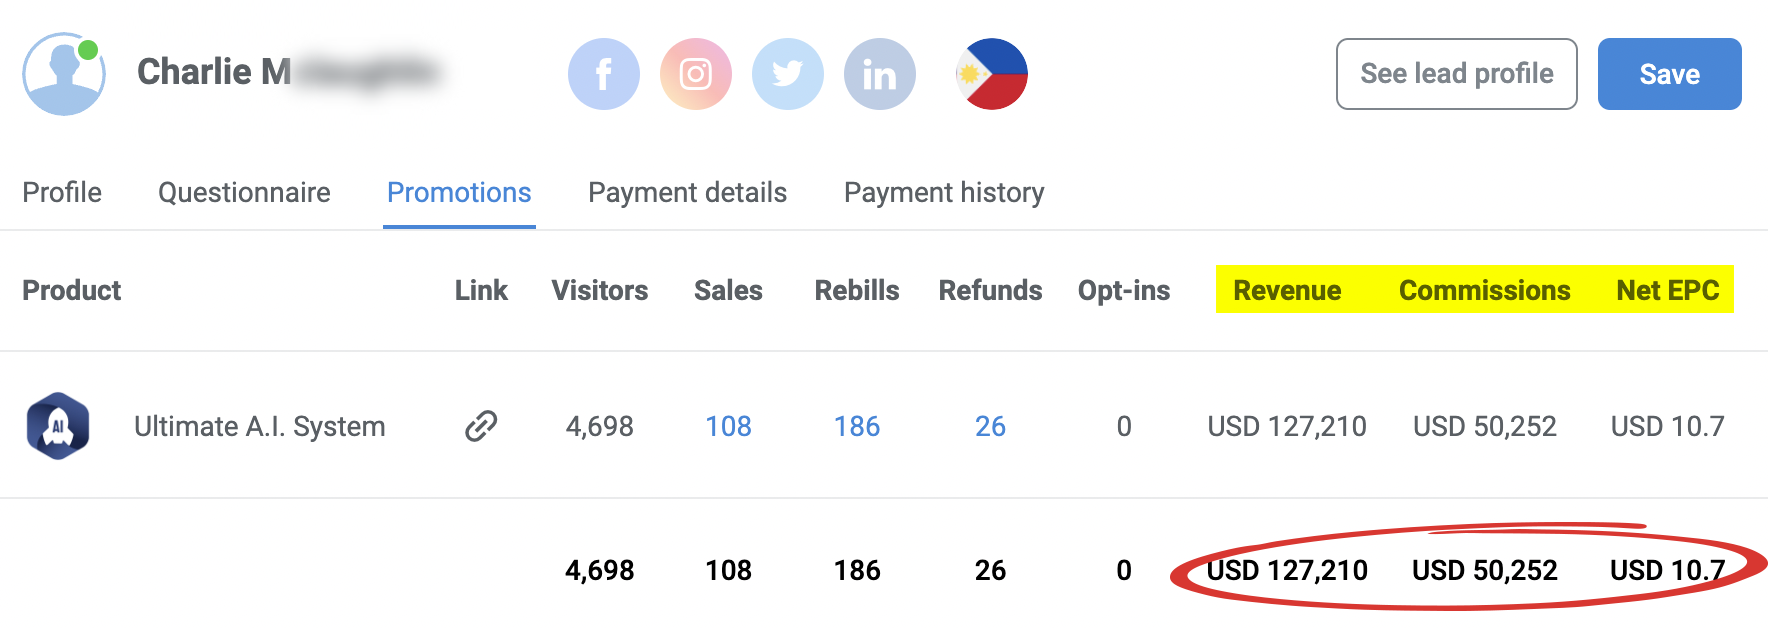Click the Twitter bird icon
Viewport: 1768px width, 628px height.
click(787, 74)
